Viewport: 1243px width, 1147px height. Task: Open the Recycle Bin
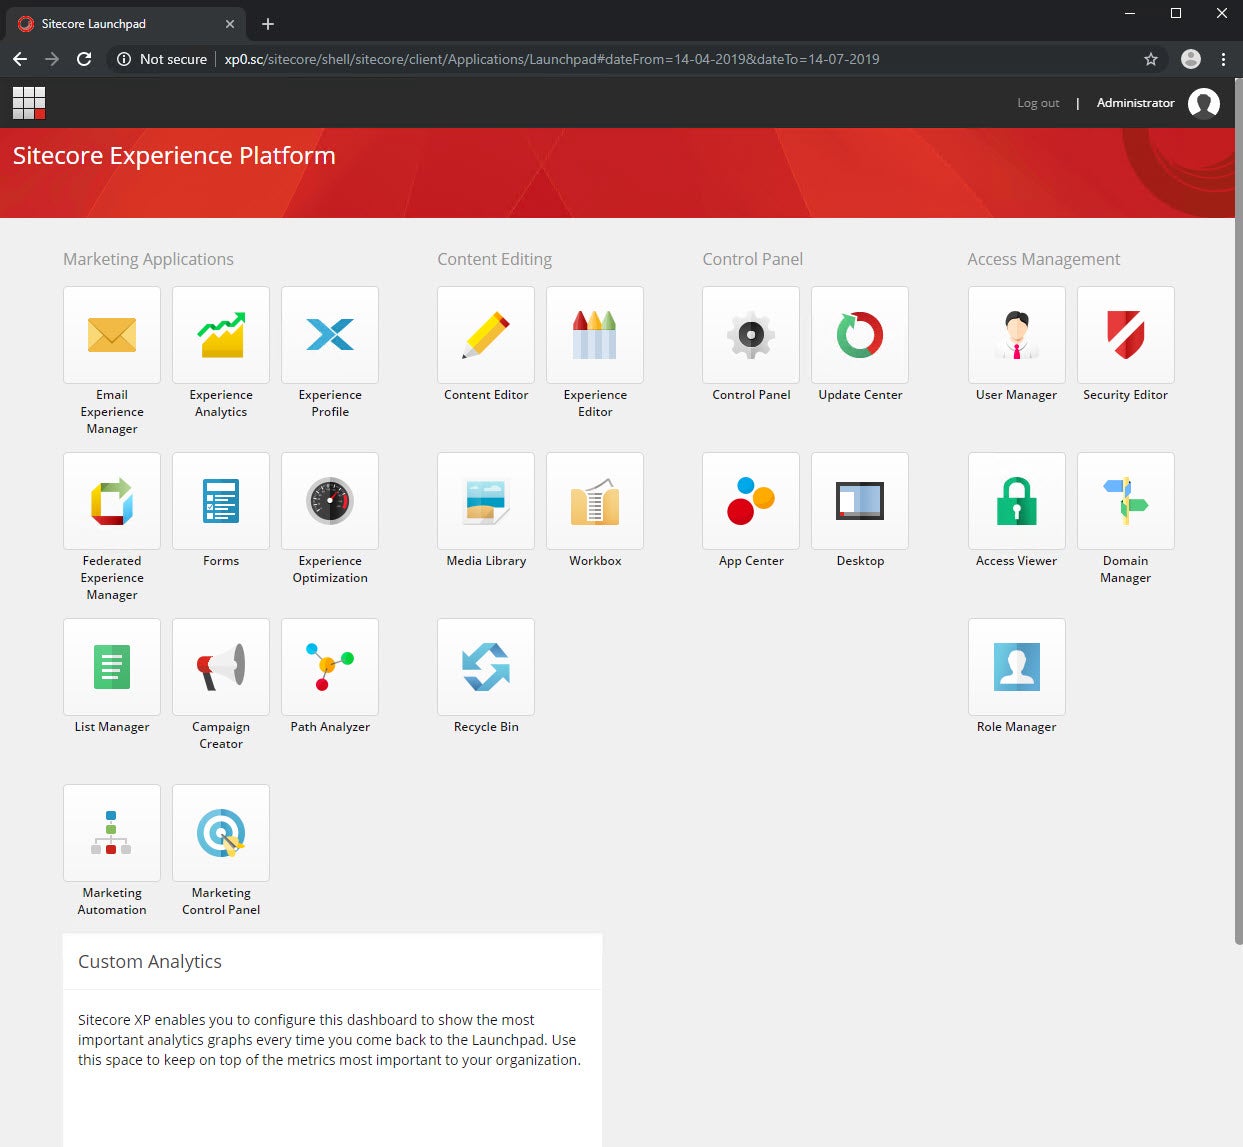[x=486, y=667]
